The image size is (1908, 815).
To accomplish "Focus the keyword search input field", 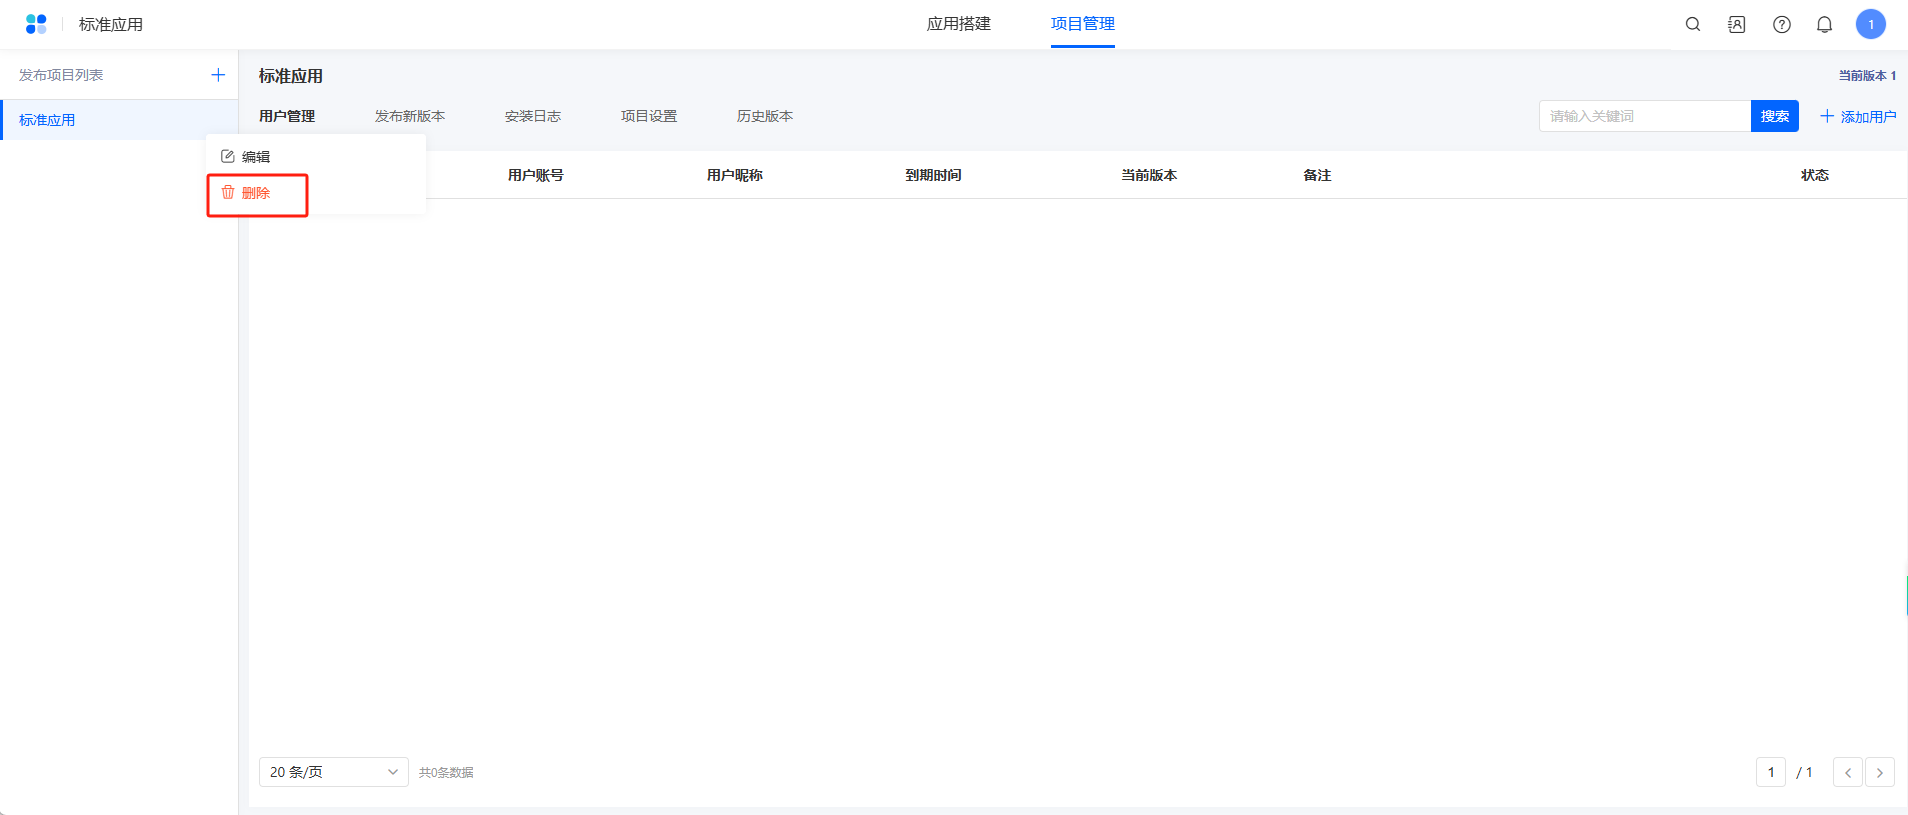I will coord(1644,116).
